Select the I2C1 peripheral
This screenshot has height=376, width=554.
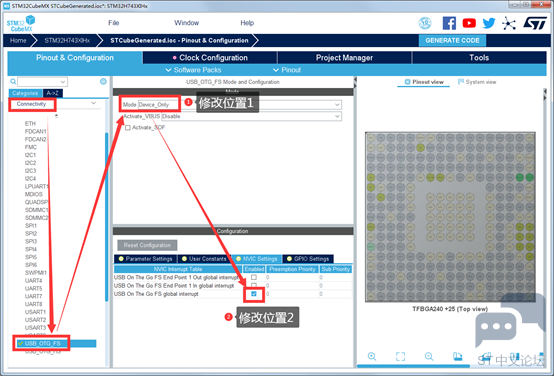point(30,155)
